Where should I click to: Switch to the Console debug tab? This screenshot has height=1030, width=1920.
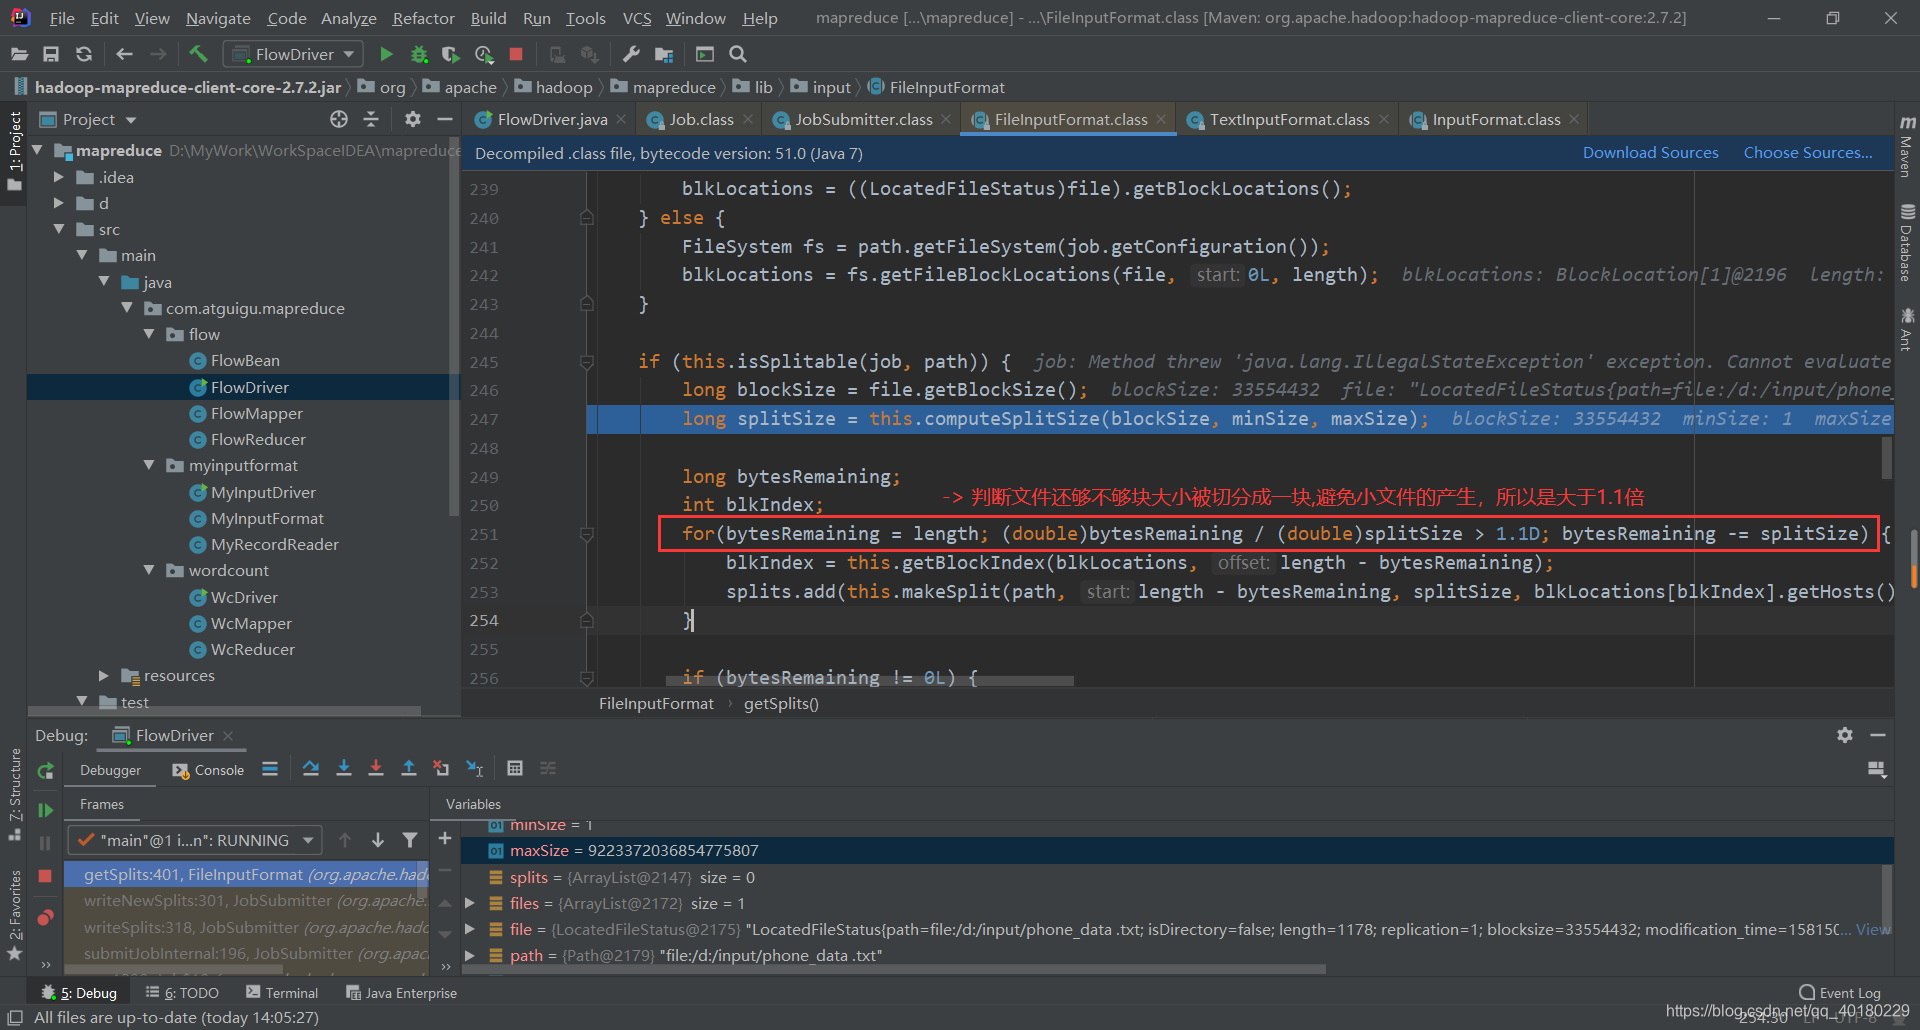[208, 770]
